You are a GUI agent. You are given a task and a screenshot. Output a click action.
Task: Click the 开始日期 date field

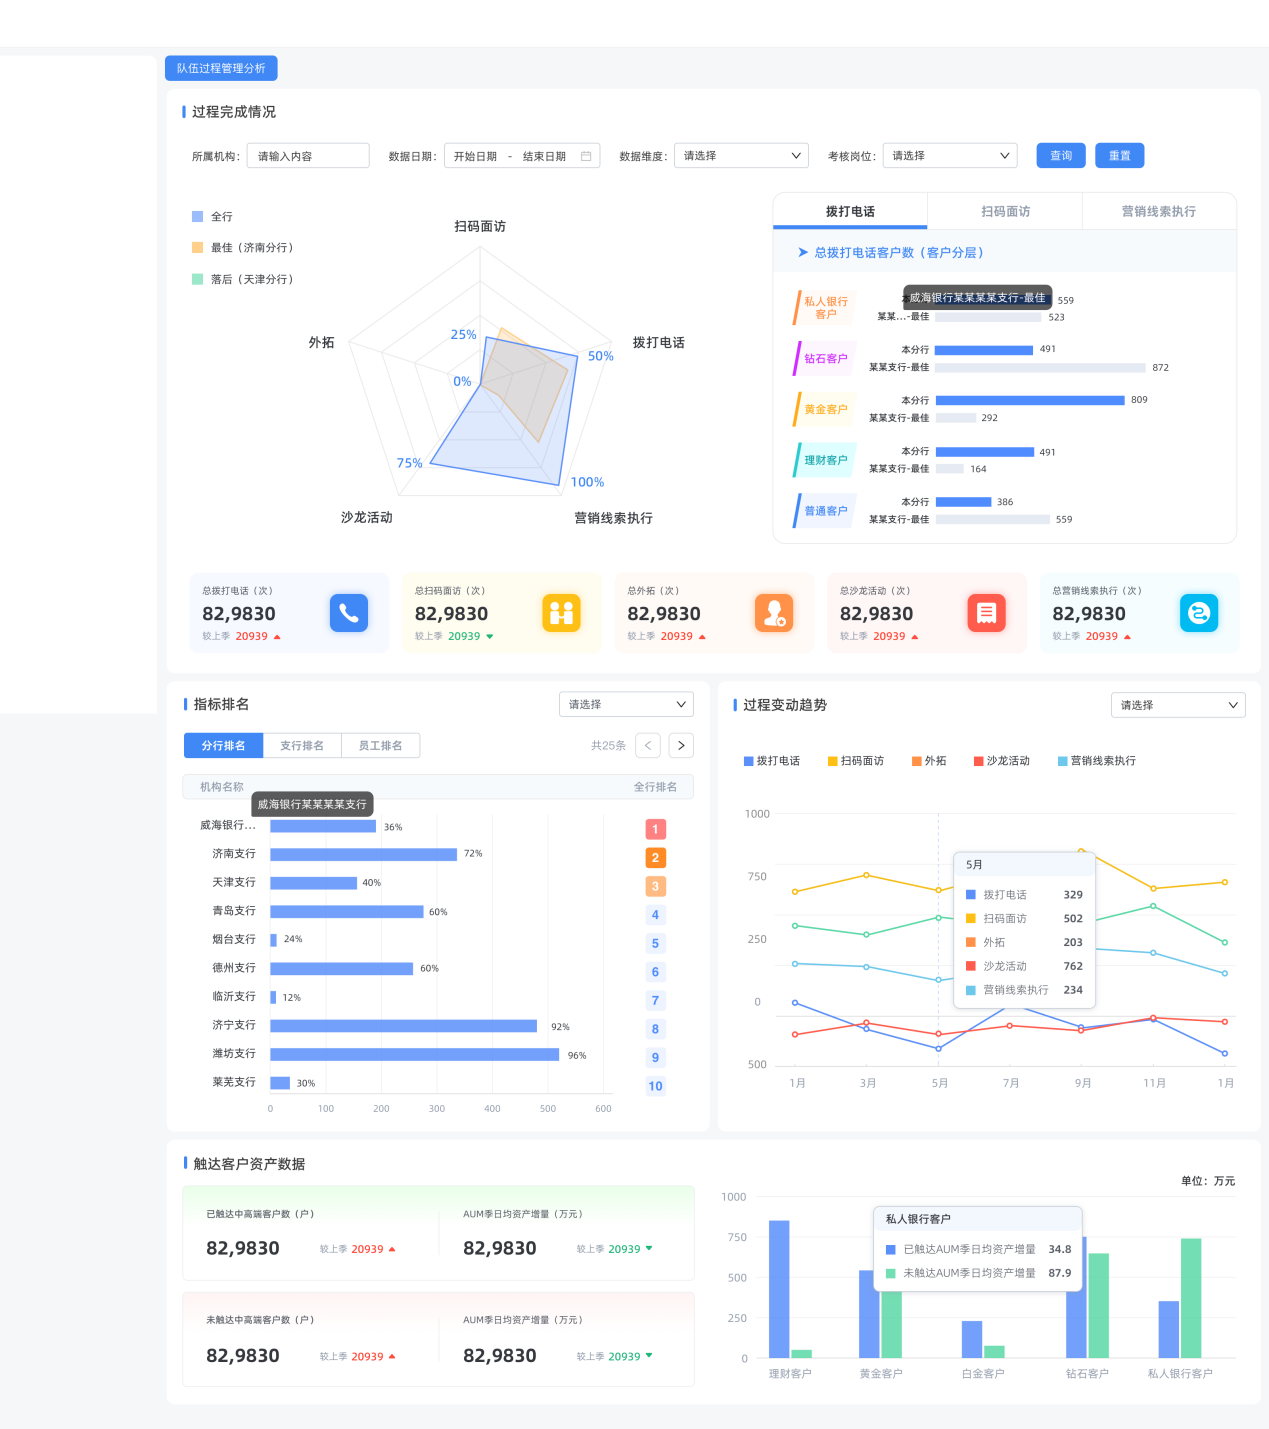tap(475, 157)
